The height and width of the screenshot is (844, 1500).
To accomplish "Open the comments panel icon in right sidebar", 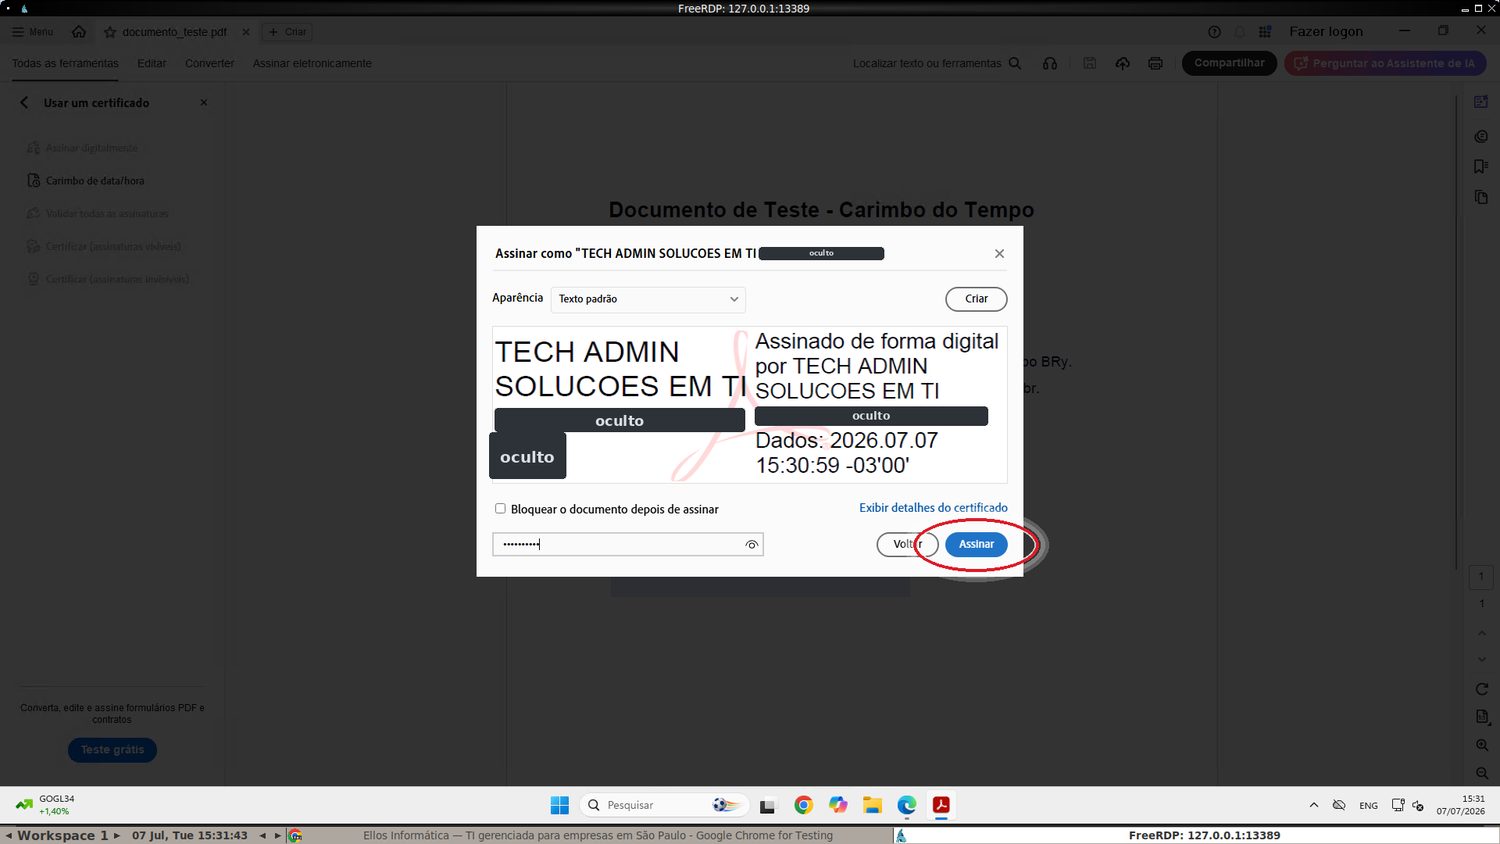I will pos(1481,136).
